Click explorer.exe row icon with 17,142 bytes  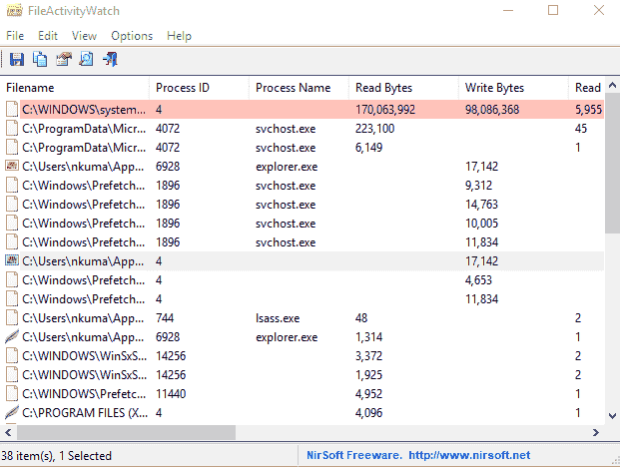pyautogui.click(x=12, y=166)
